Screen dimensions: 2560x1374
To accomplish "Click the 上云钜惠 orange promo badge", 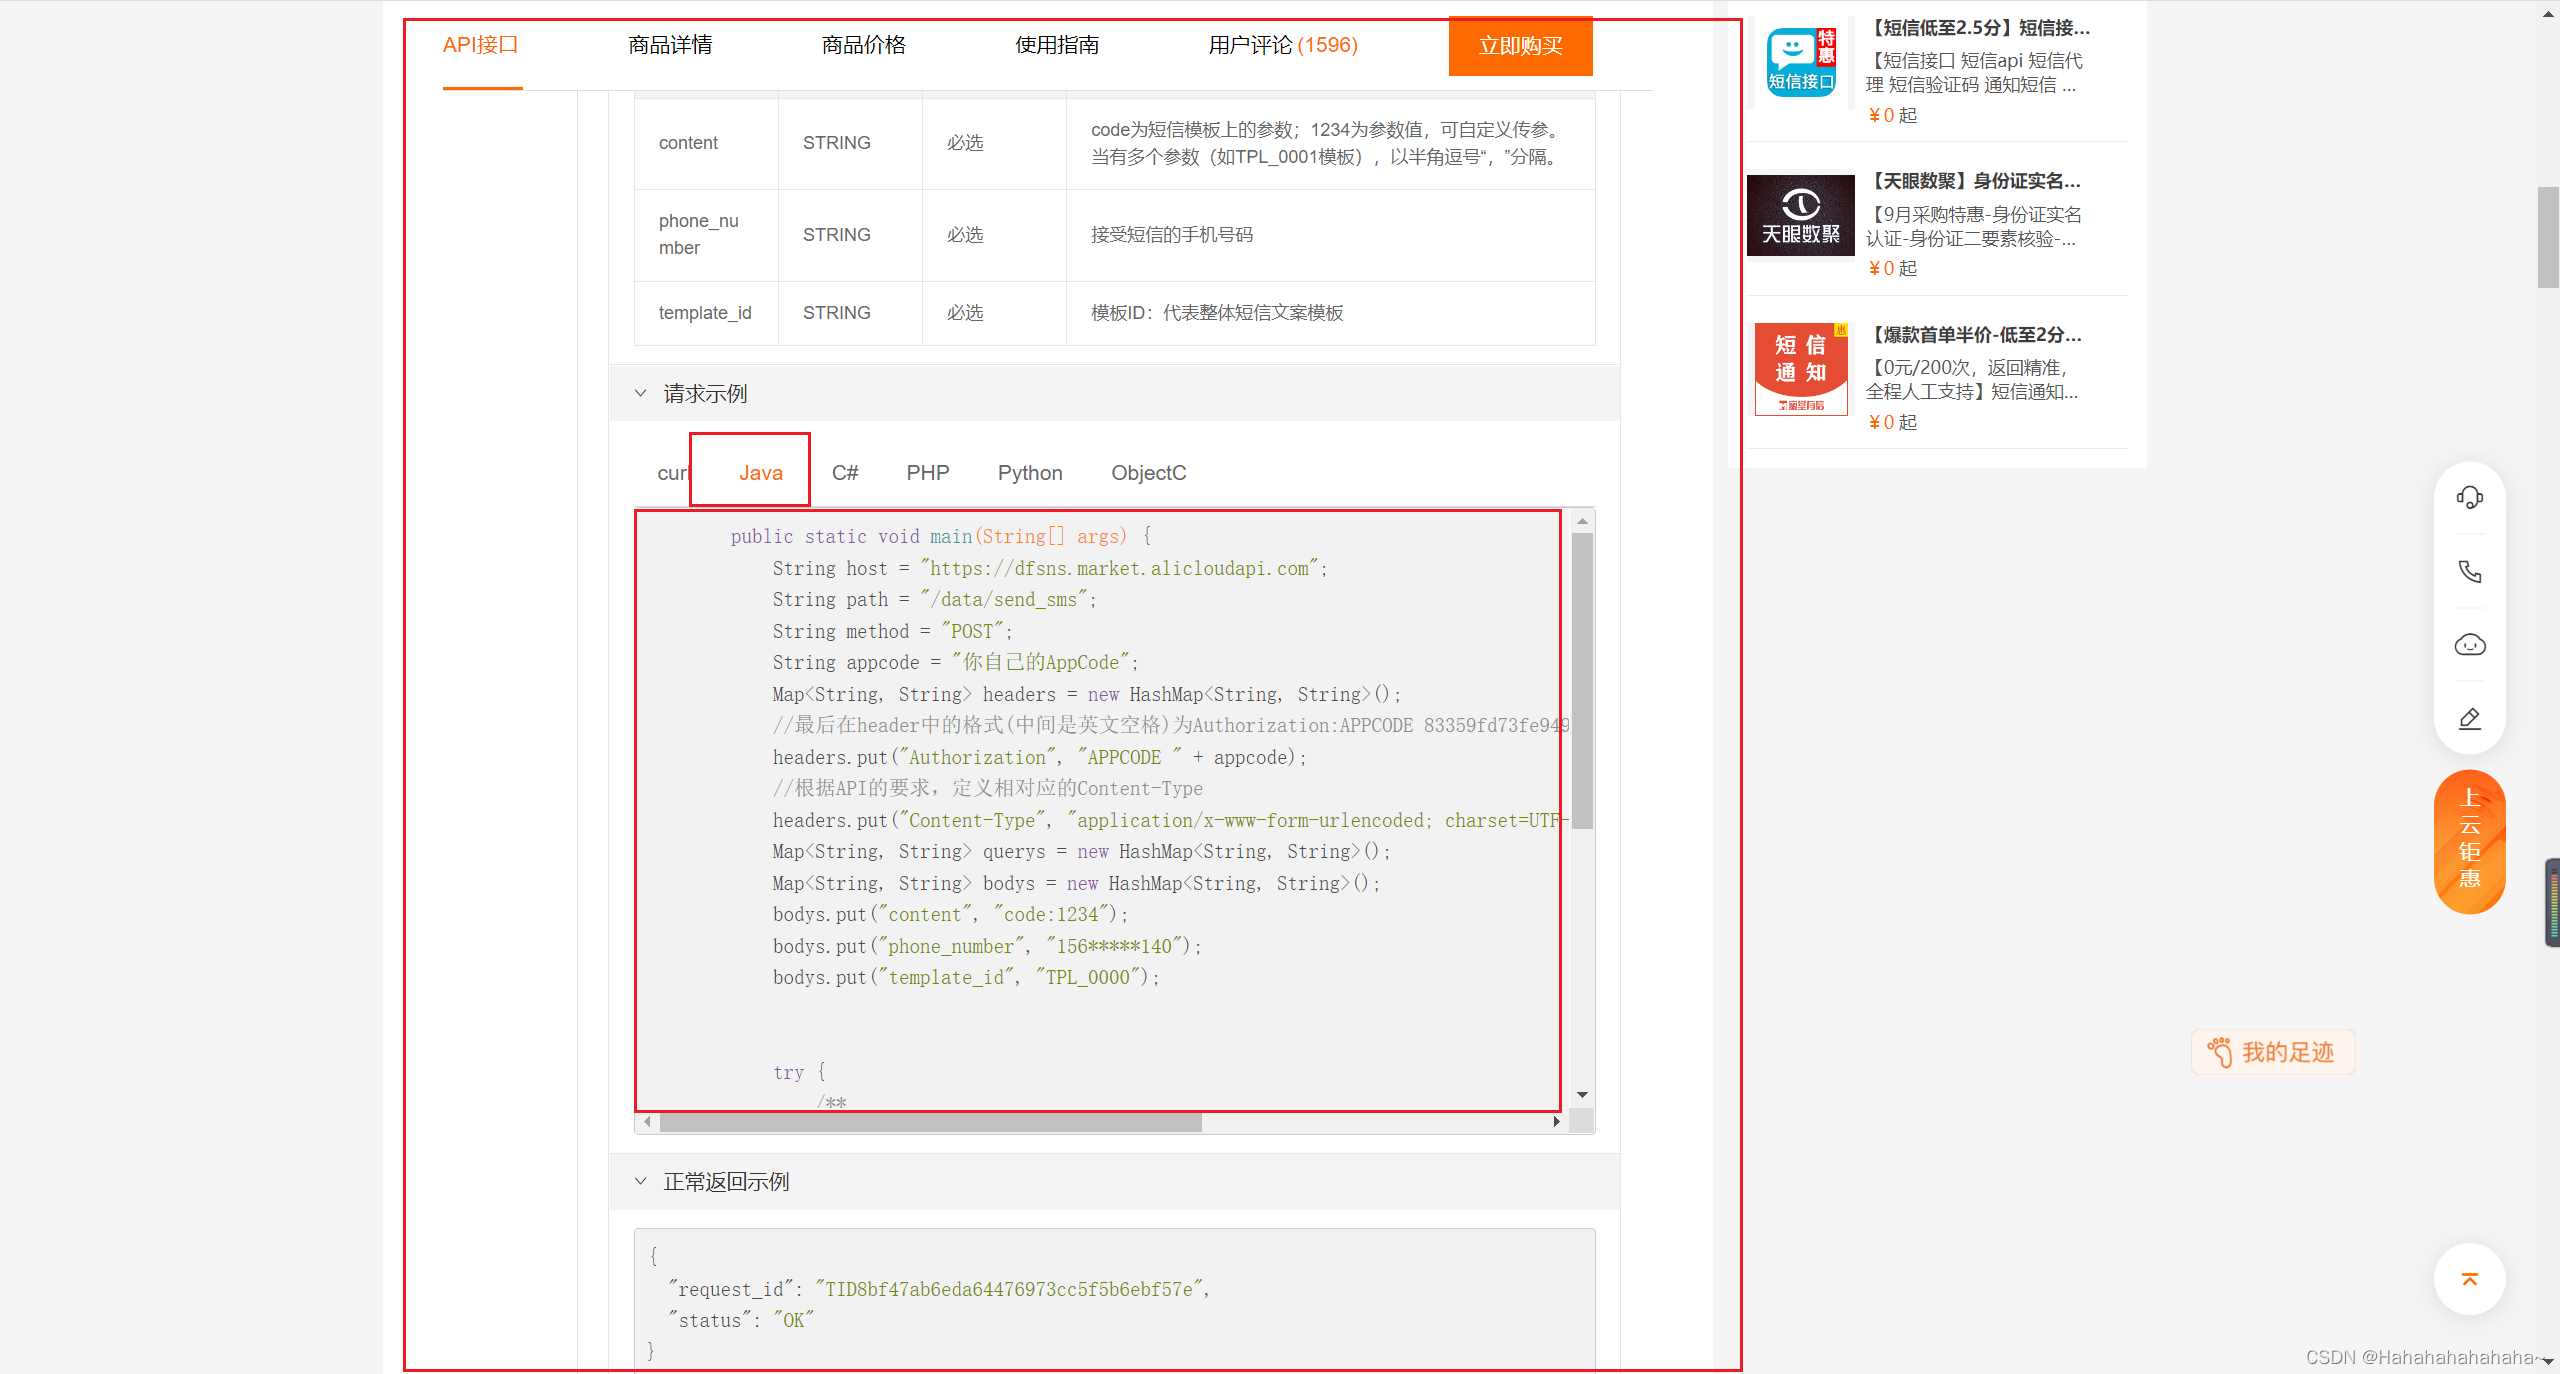I will point(2469,840).
